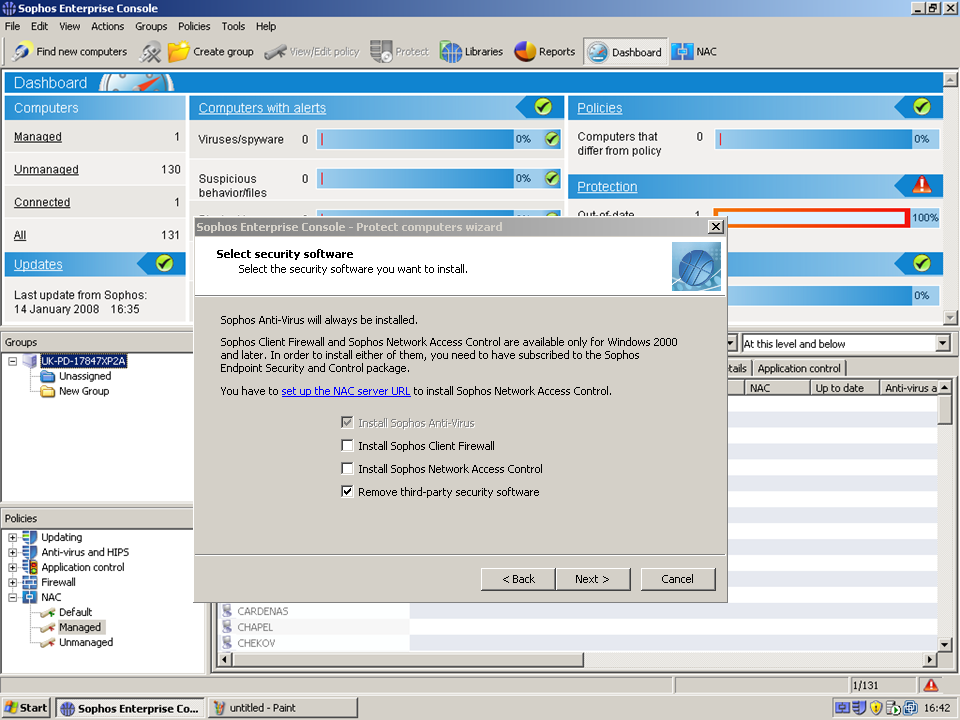960x720 pixels.
Task: Expand the Updating policy node
Action: point(12,537)
